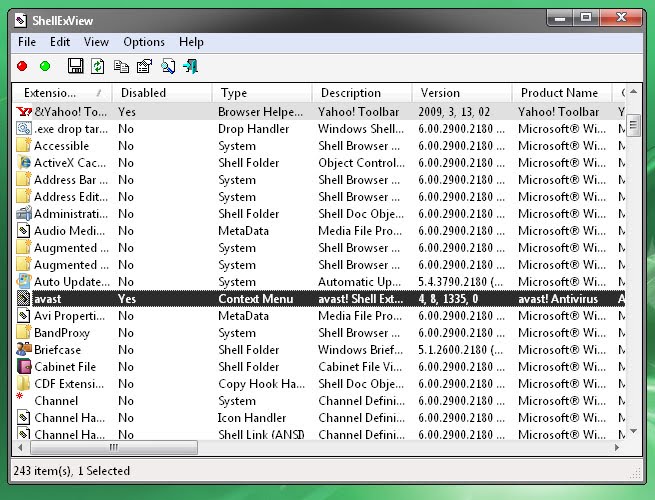Click the red Disable Selected Items icon
Viewport: 655px width, 500px height.
click(x=22, y=66)
